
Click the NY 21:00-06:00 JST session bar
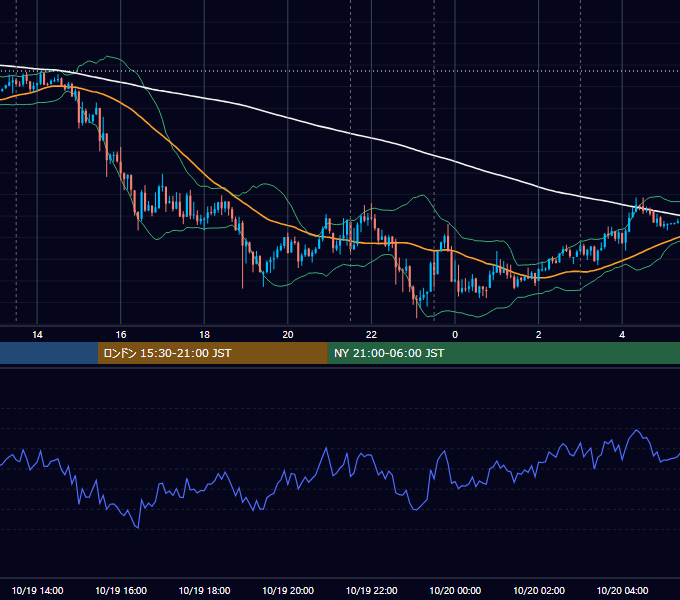pos(503,353)
